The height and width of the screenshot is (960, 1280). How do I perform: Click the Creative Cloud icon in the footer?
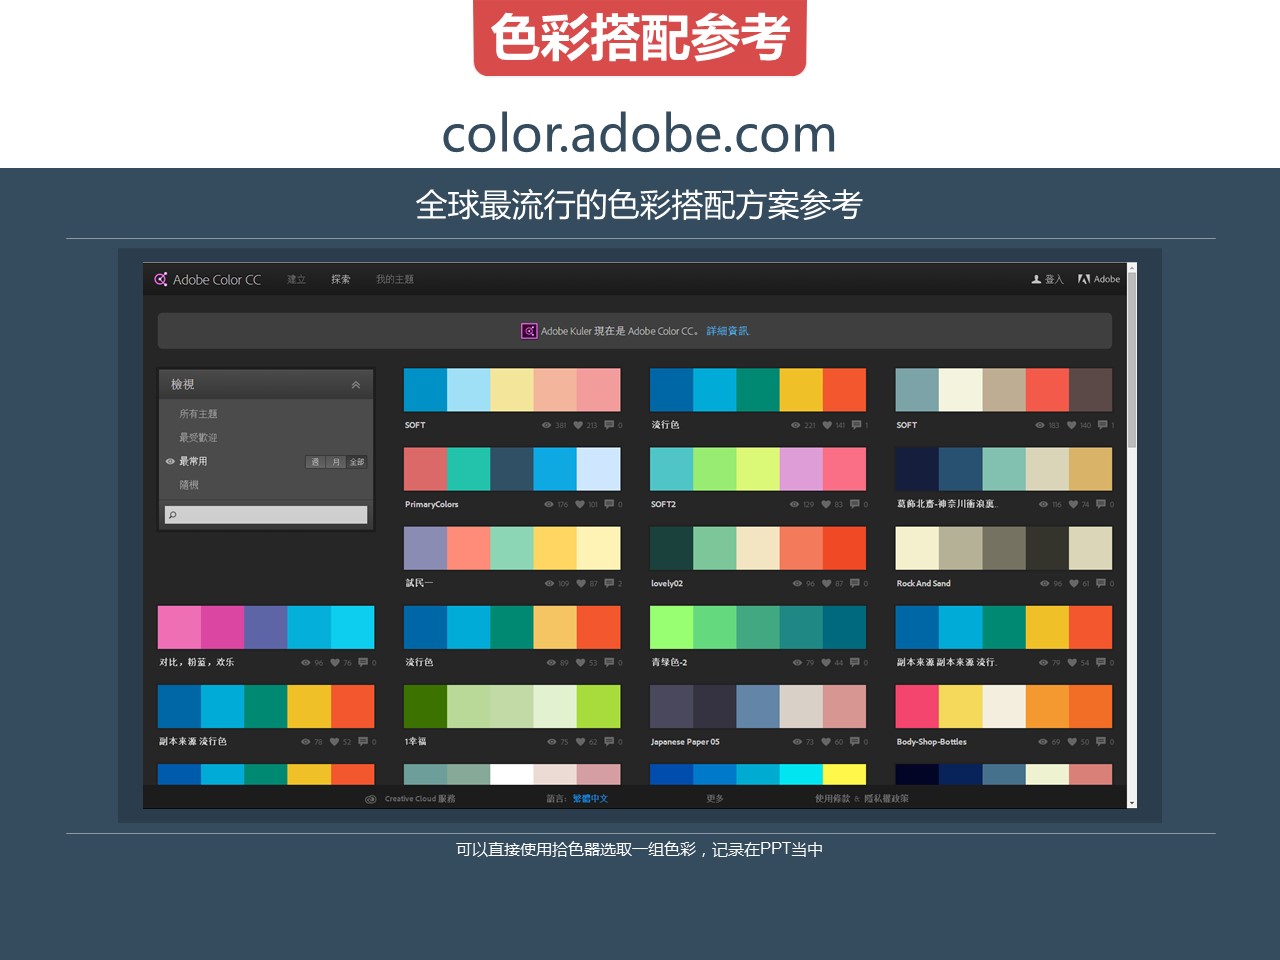point(371,799)
